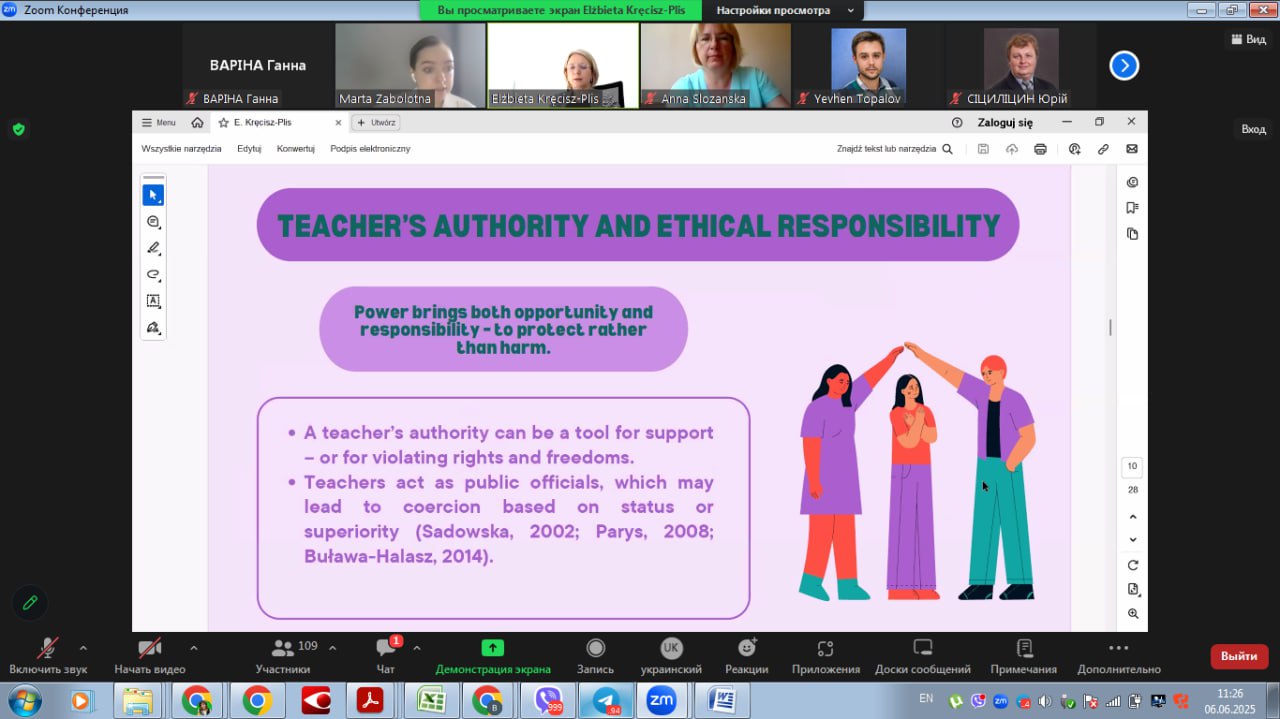Toggle the annotation pencil green circle button
Image resolution: width=1280 pixels, height=719 pixels.
point(30,603)
